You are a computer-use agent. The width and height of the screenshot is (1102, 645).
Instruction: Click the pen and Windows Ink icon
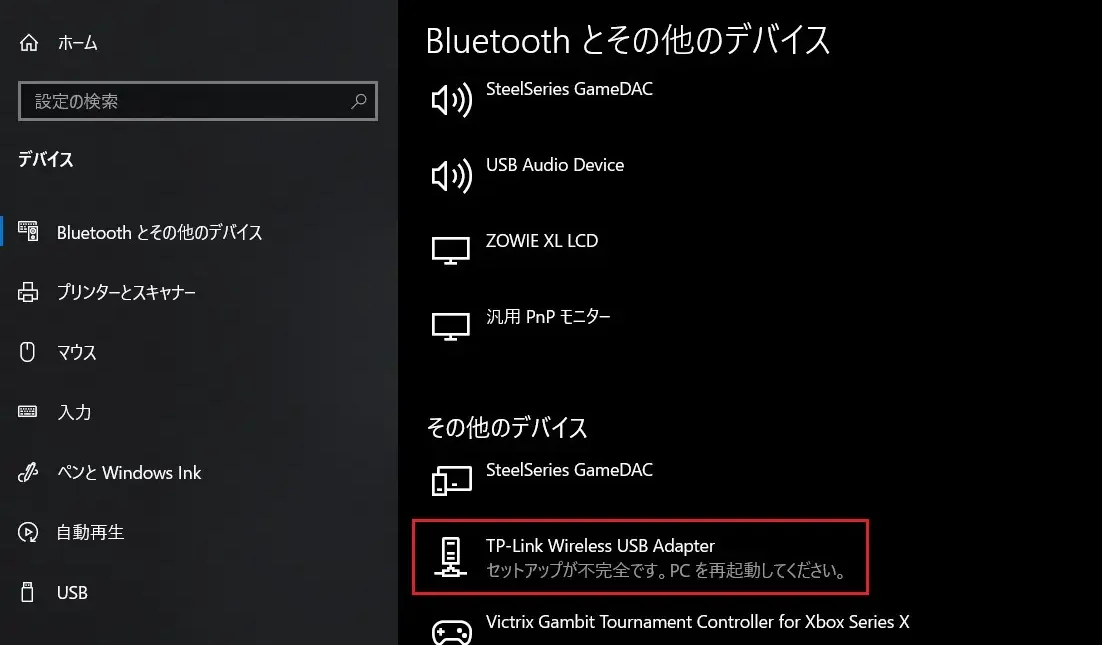pos(27,472)
